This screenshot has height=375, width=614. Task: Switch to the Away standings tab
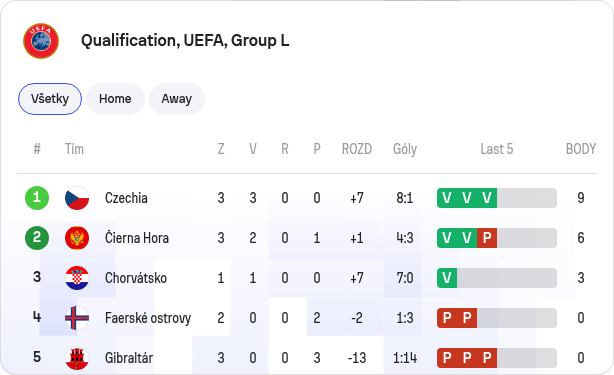177,99
